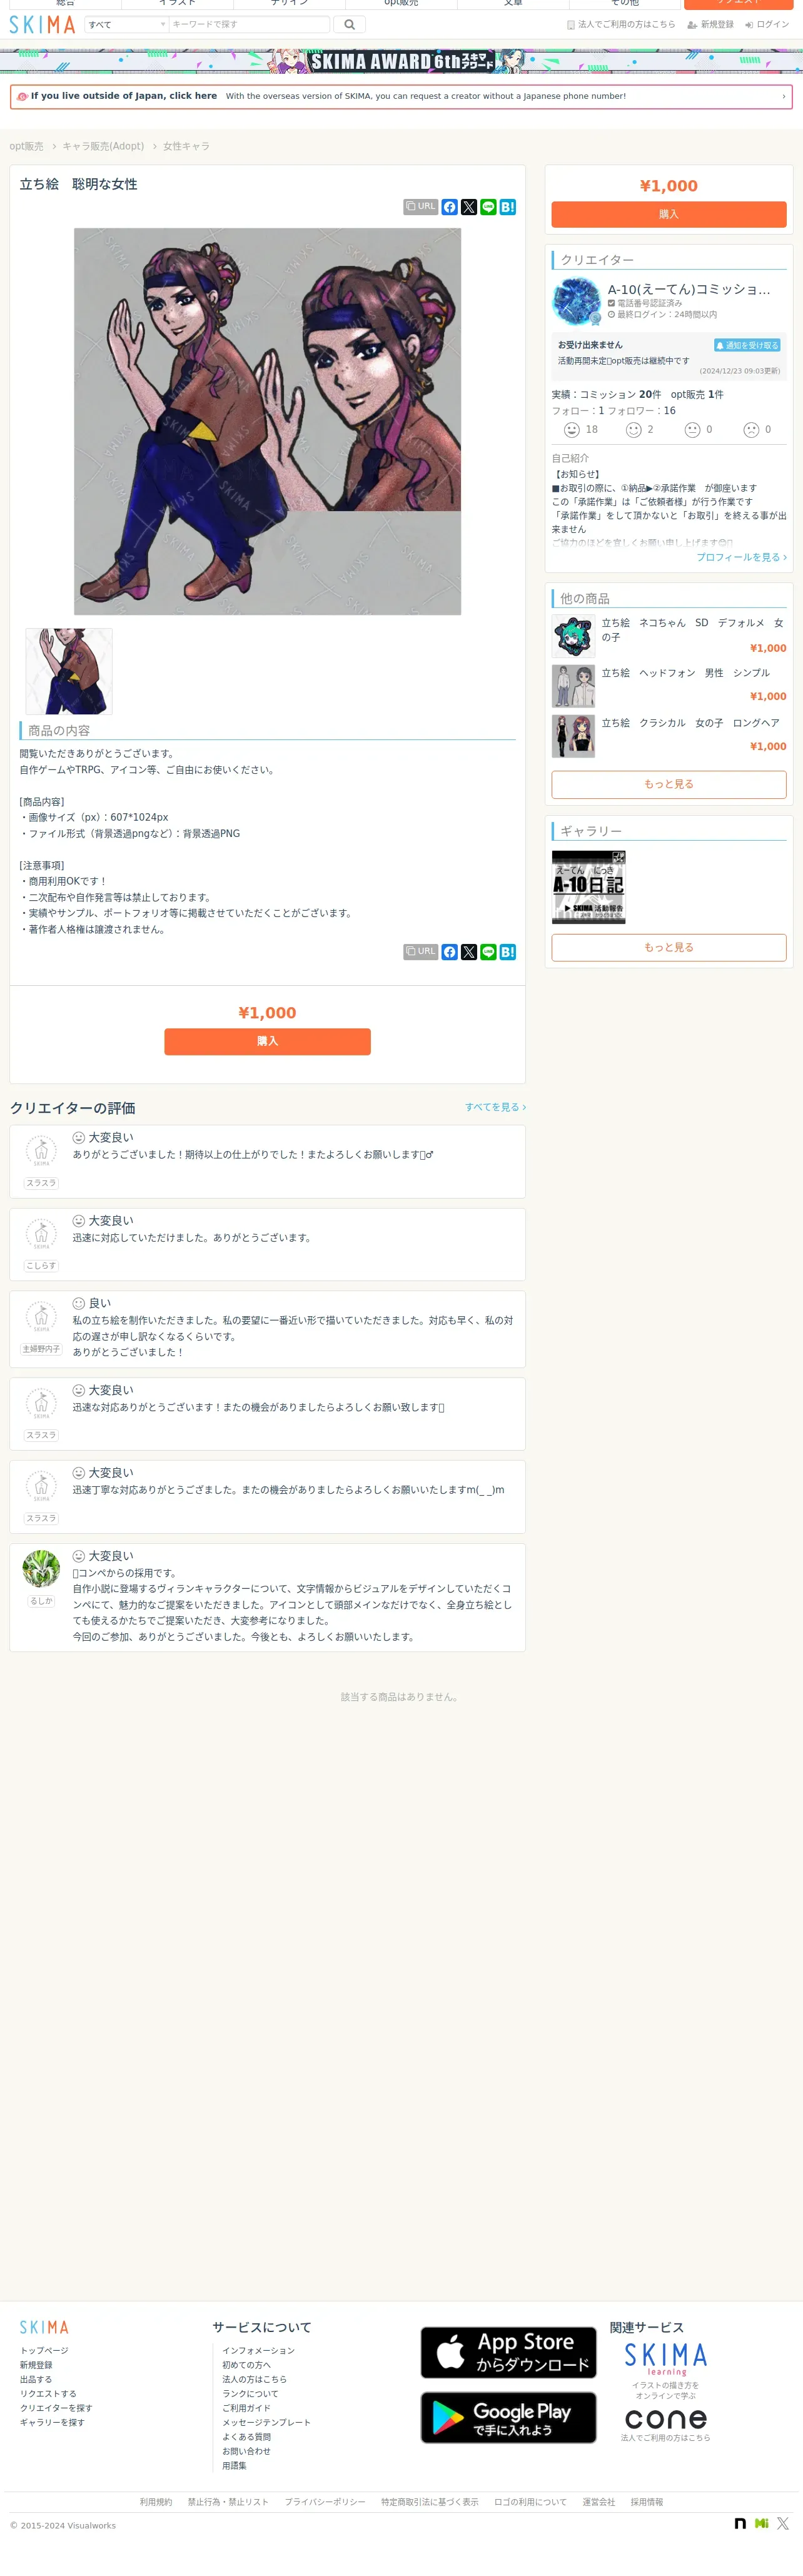Open footer メッセージテンプレート link

(266, 2422)
